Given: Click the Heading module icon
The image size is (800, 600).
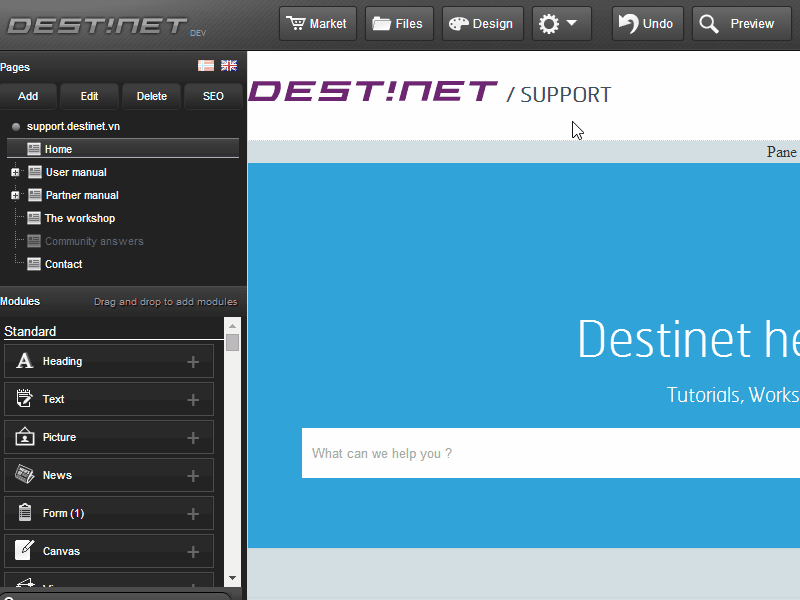Looking at the screenshot, I should pos(25,361).
